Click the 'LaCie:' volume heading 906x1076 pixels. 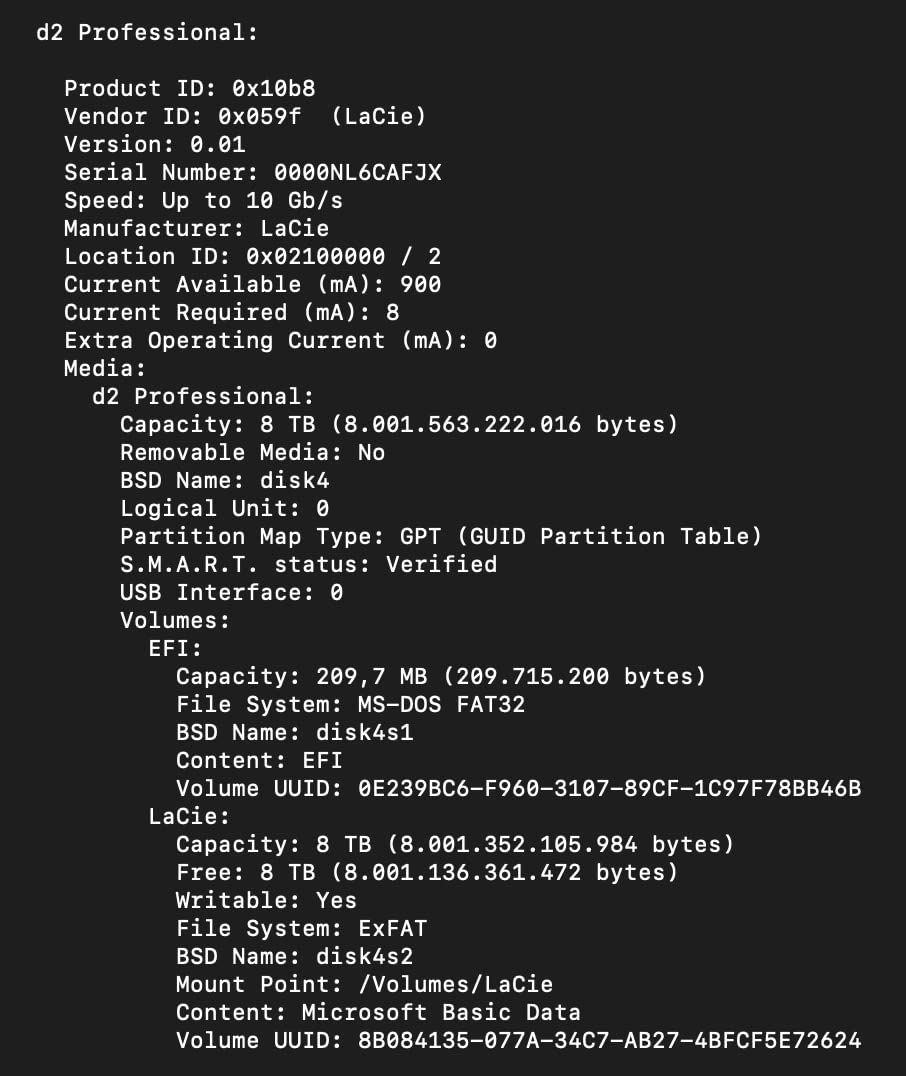[x=189, y=817]
